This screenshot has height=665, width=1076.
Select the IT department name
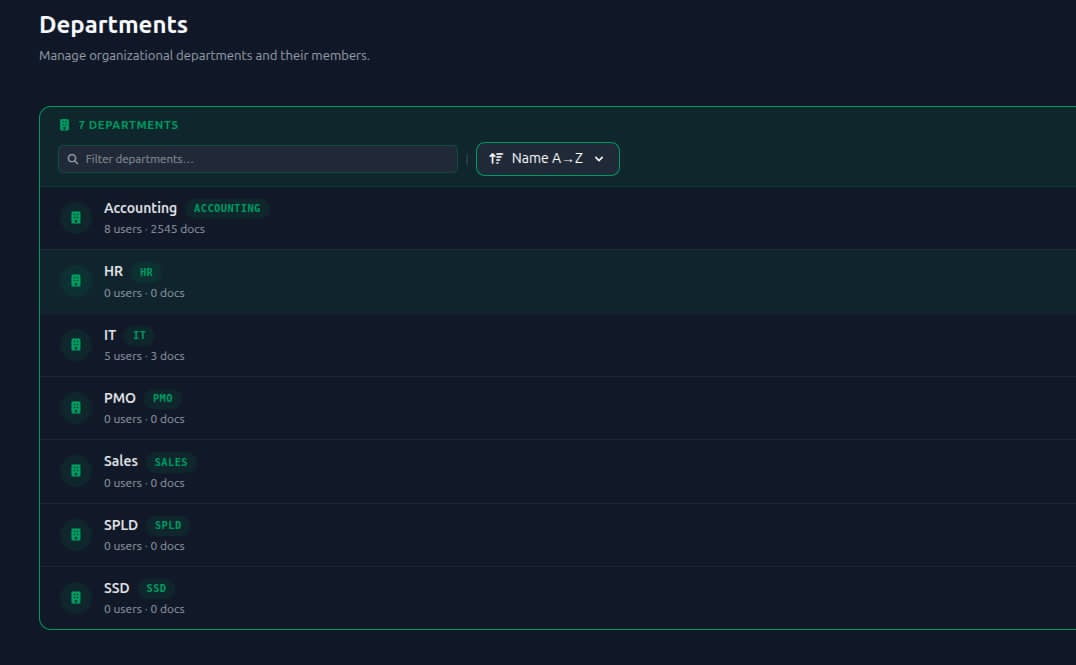tap(110, 335)
